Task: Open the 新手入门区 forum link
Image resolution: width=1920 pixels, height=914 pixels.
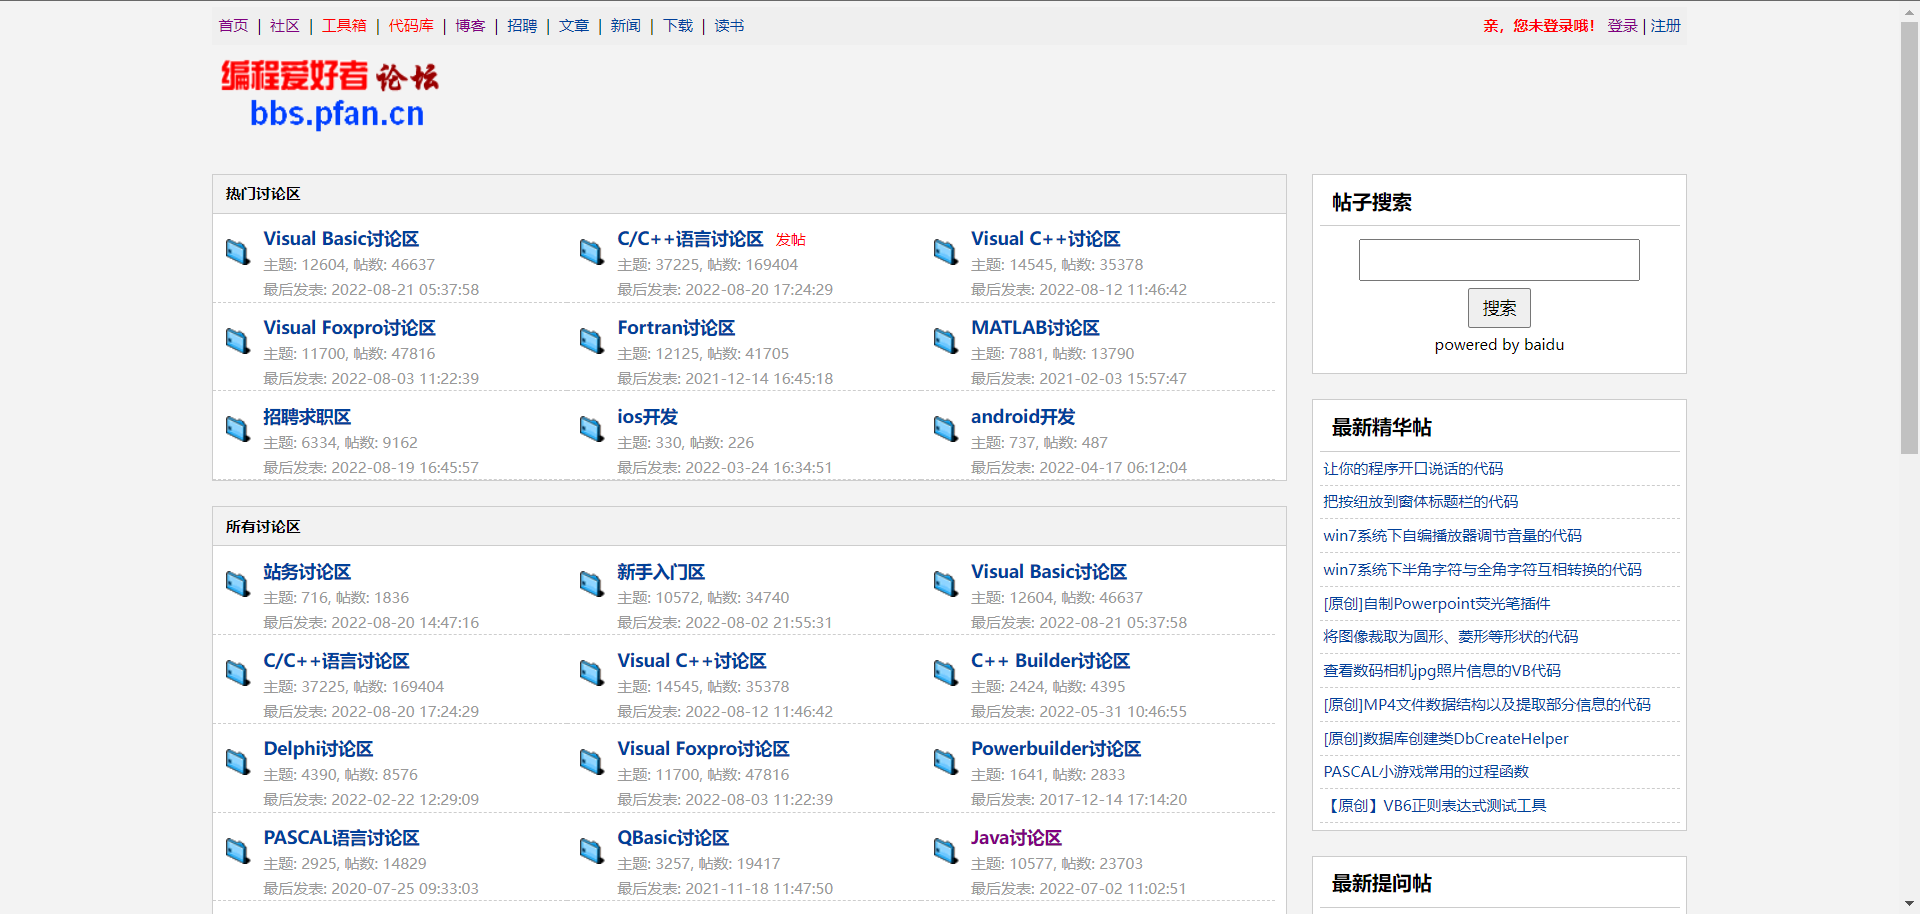Action: coord(661,572)
